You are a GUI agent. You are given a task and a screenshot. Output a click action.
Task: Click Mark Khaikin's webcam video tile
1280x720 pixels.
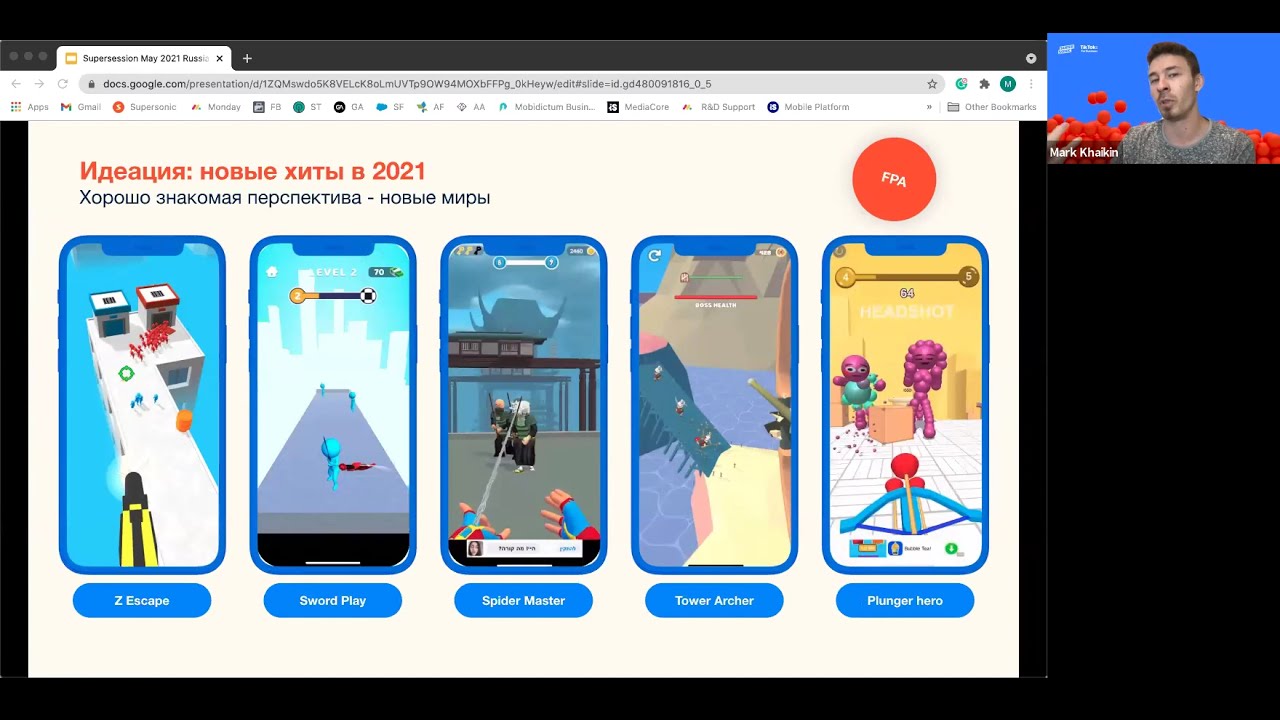[x=1163, y=98]
